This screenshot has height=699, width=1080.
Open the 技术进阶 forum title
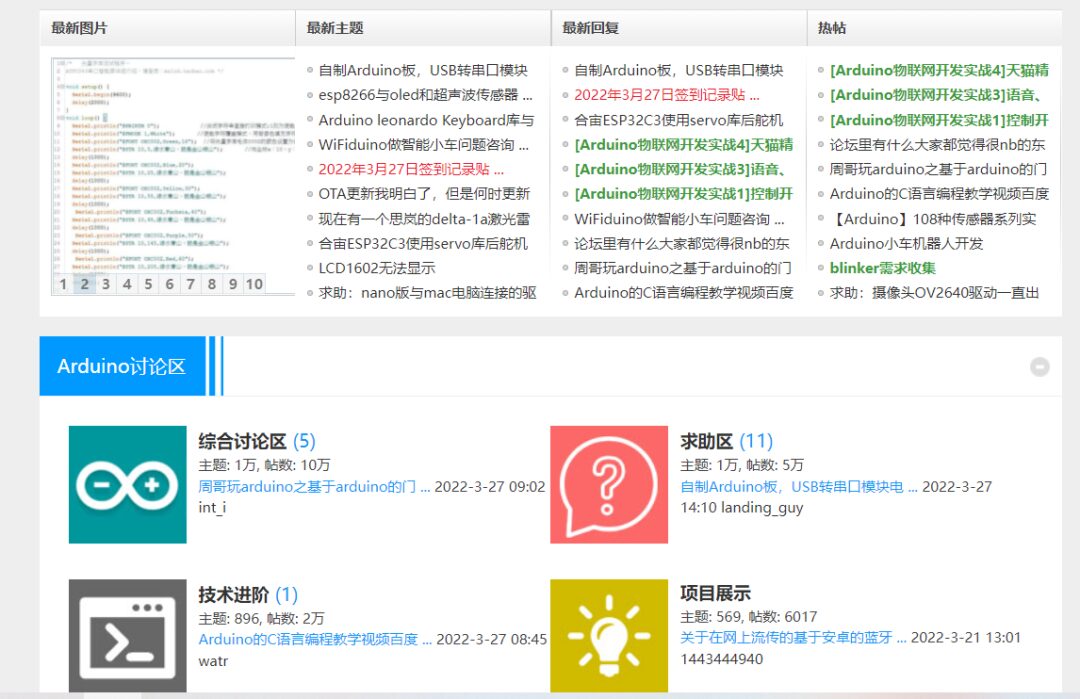[x=233, y=594]
